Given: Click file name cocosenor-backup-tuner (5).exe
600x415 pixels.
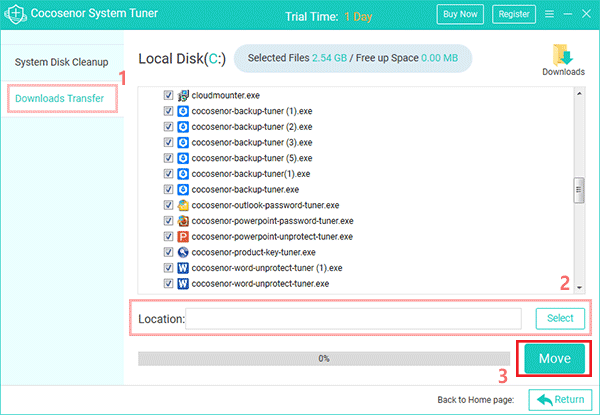Looking at the screenshot, I should (252, 158).
